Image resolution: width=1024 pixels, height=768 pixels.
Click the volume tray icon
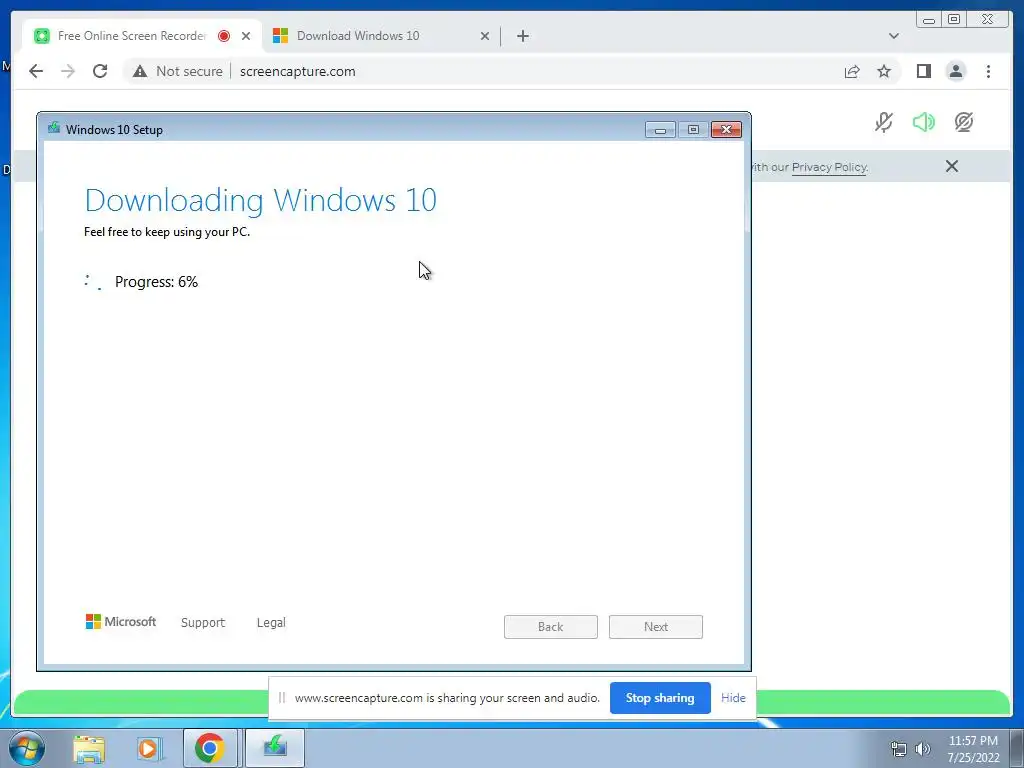(922, 749)
